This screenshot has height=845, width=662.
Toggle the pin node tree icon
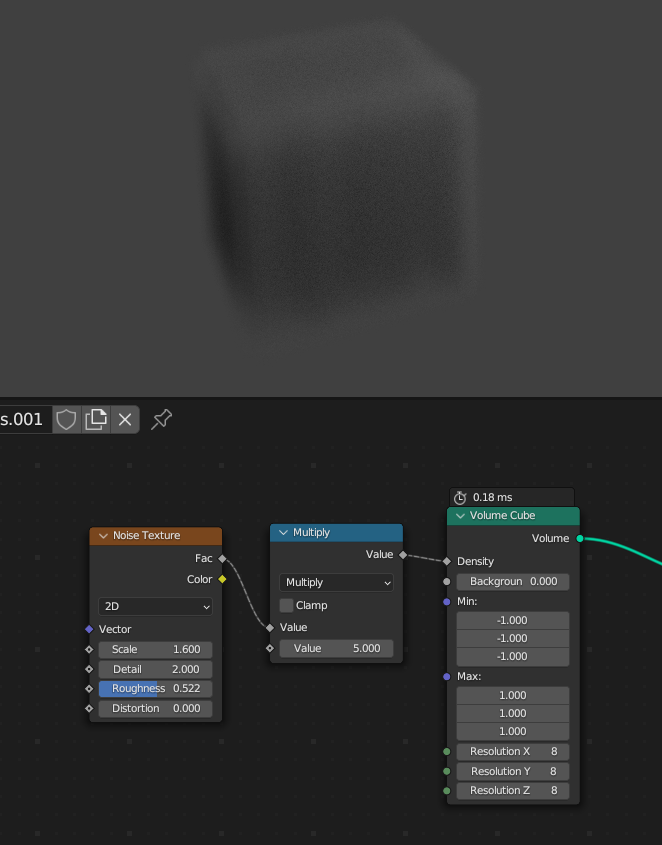click(x=161, y=419)
